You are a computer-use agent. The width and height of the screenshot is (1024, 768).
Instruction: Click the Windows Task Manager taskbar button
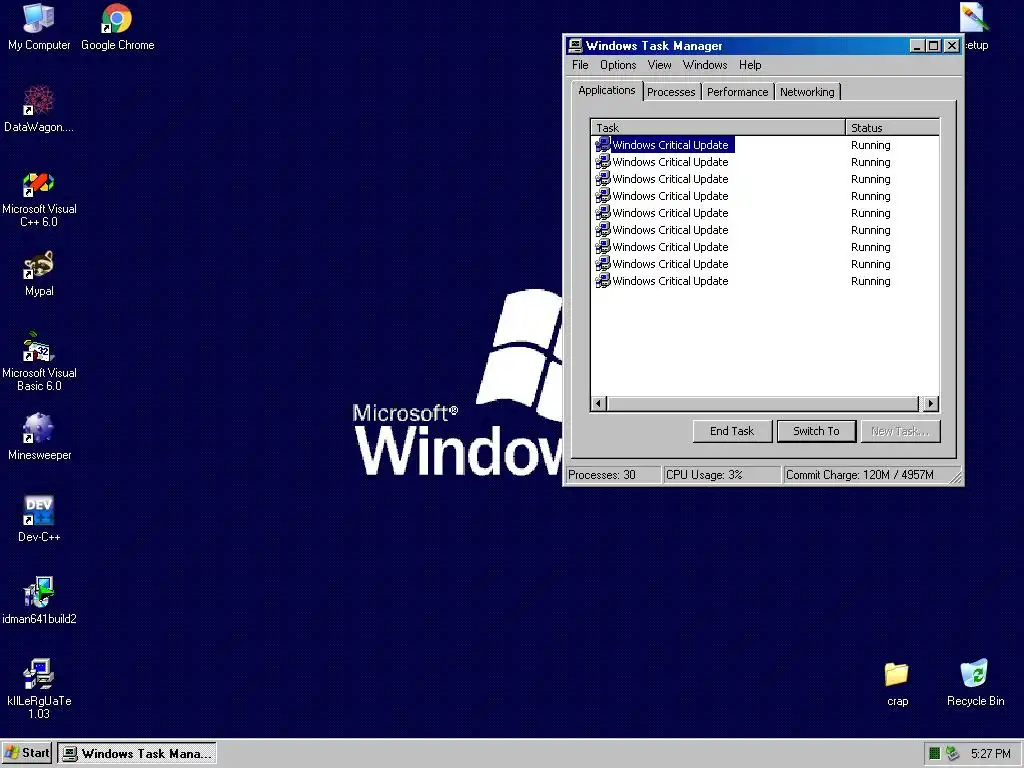click(x=137, y=754)
